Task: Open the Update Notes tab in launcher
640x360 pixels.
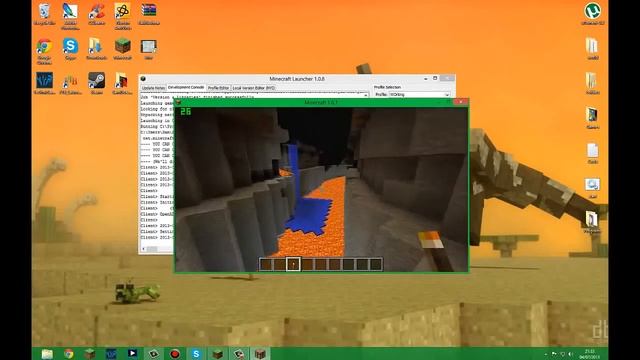Action: pyautogui.click(x=153, y=88)
